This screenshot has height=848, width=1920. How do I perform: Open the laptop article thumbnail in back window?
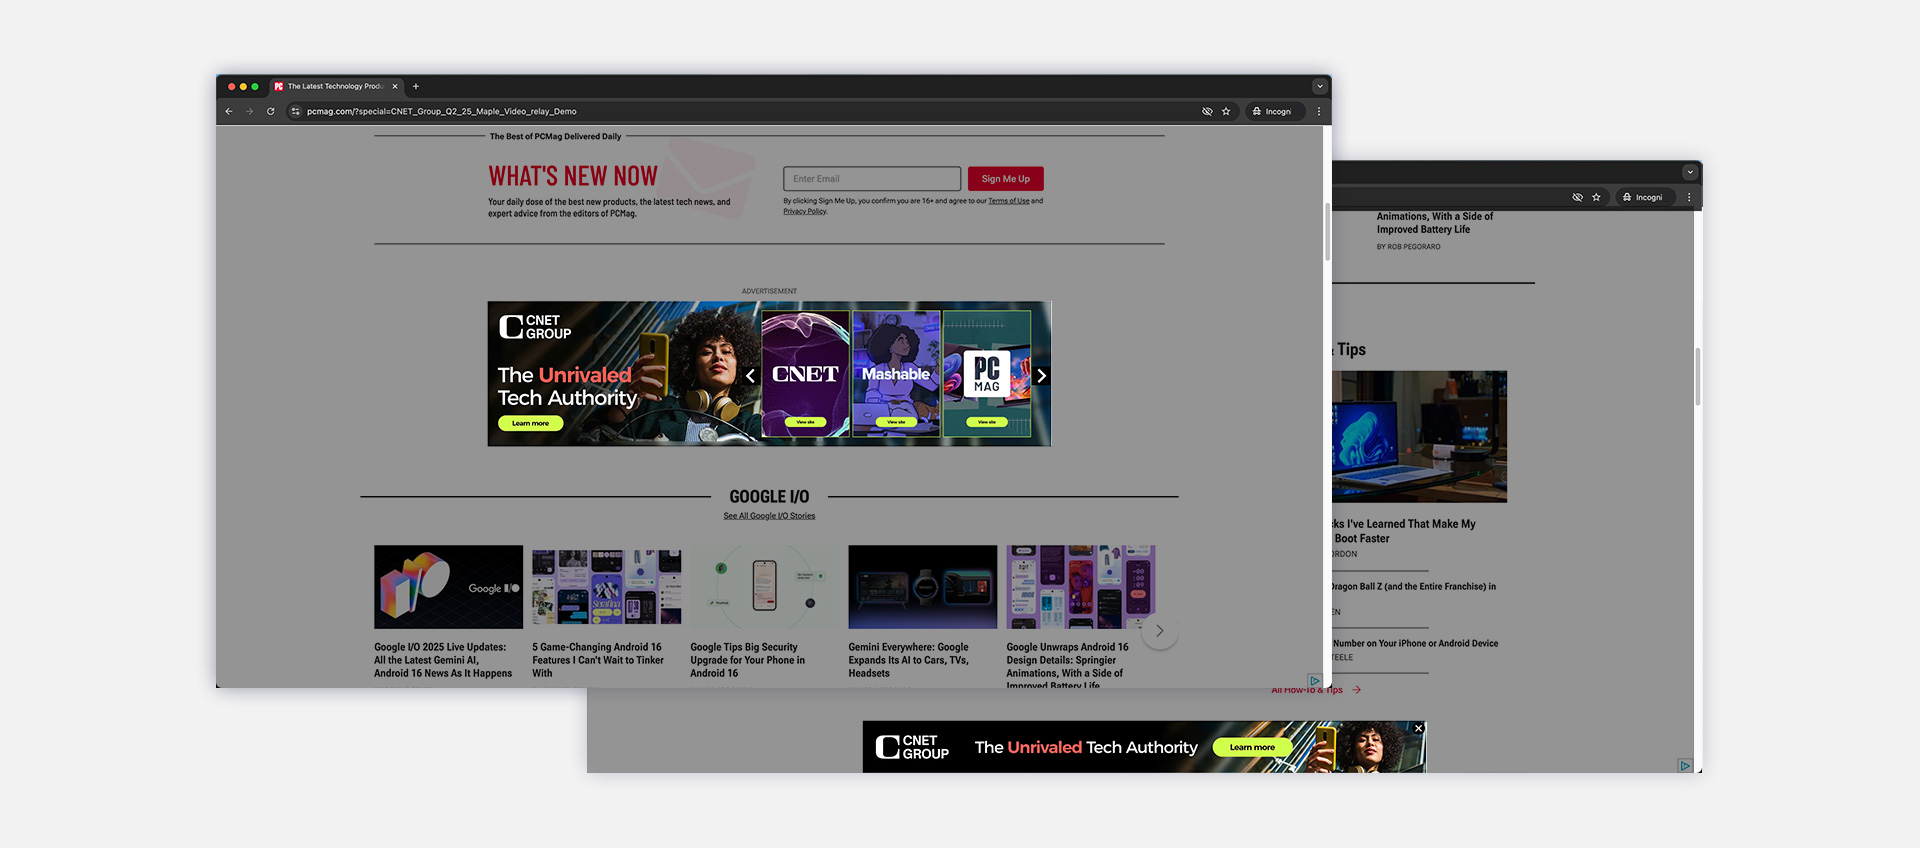(1419, 437)
